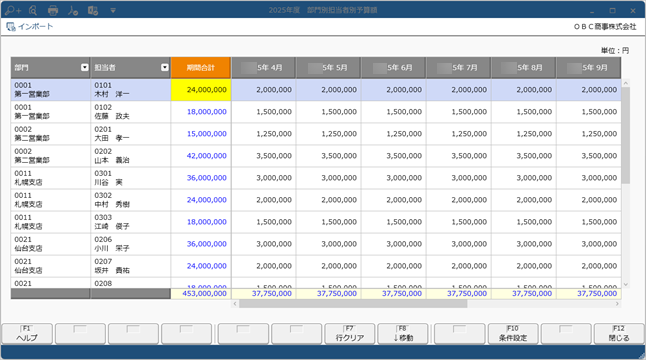
Task: Click 0002 第二営業部 cell in 0201 row
Action: [x=50, y=134]
